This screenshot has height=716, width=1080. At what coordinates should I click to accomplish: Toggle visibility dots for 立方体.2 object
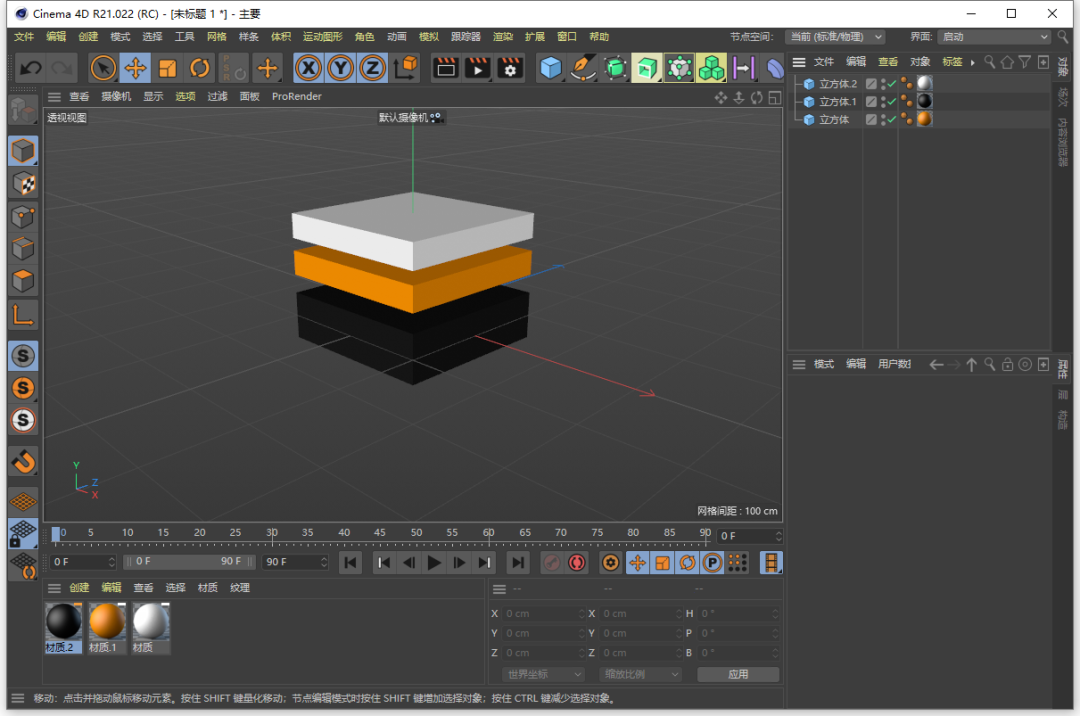pyautogui.click(x=883, y=84)
